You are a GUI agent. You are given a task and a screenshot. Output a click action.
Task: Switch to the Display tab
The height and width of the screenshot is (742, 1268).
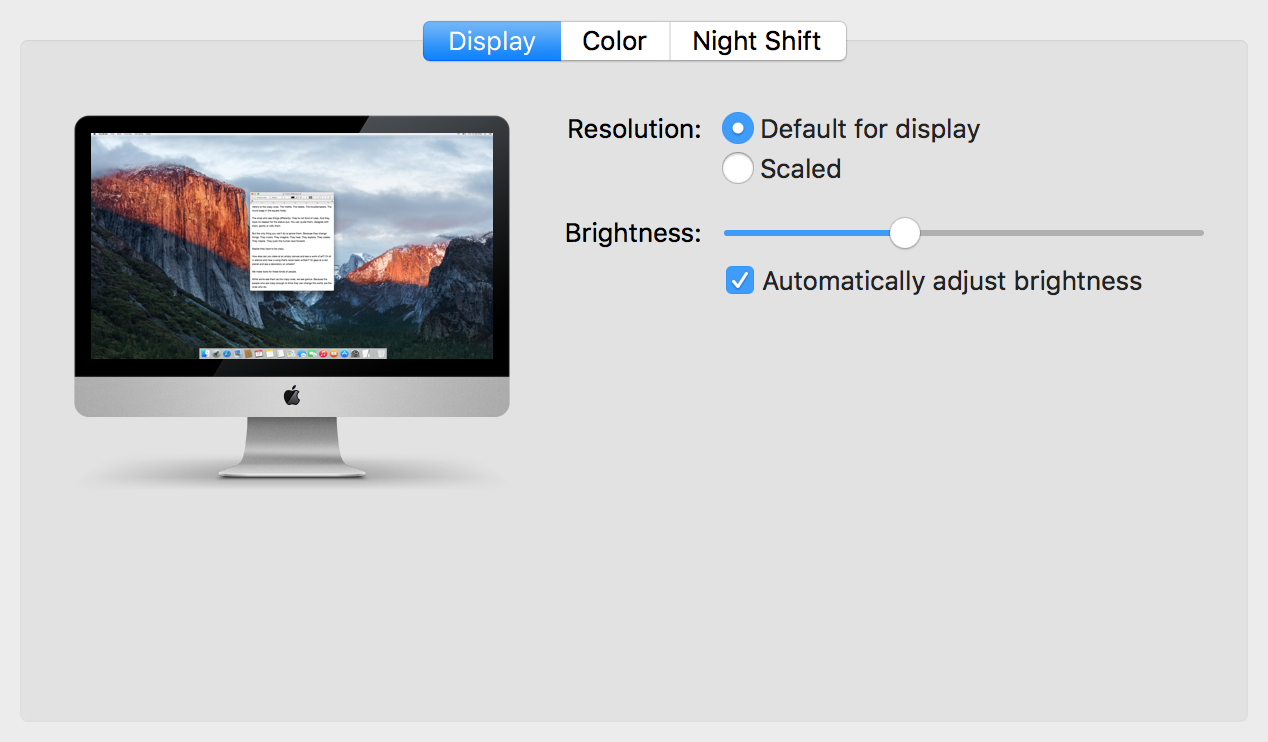point(492,41)
